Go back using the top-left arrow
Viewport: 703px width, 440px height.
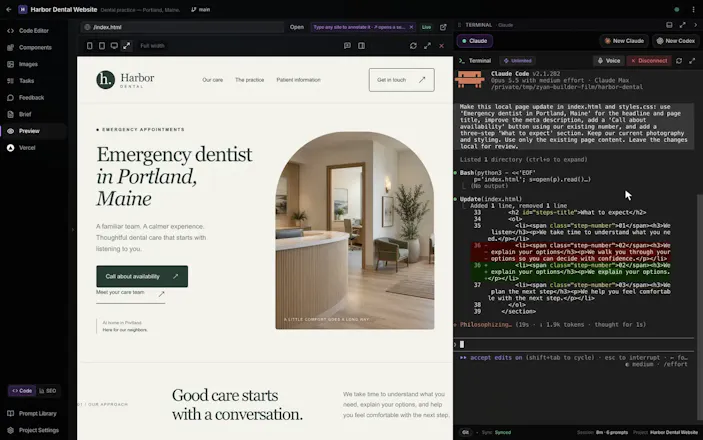click(9, 9)
